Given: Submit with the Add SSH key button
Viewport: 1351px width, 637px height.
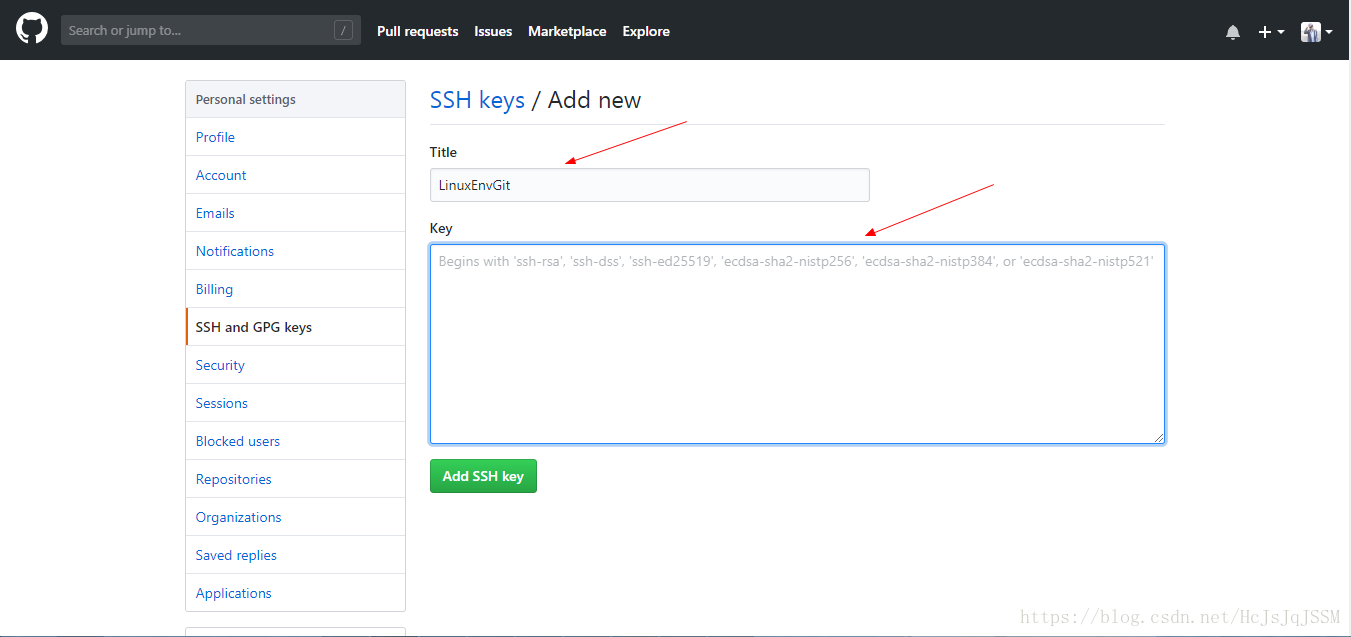Looking at the screenshot, I should (x=483, y=476).
